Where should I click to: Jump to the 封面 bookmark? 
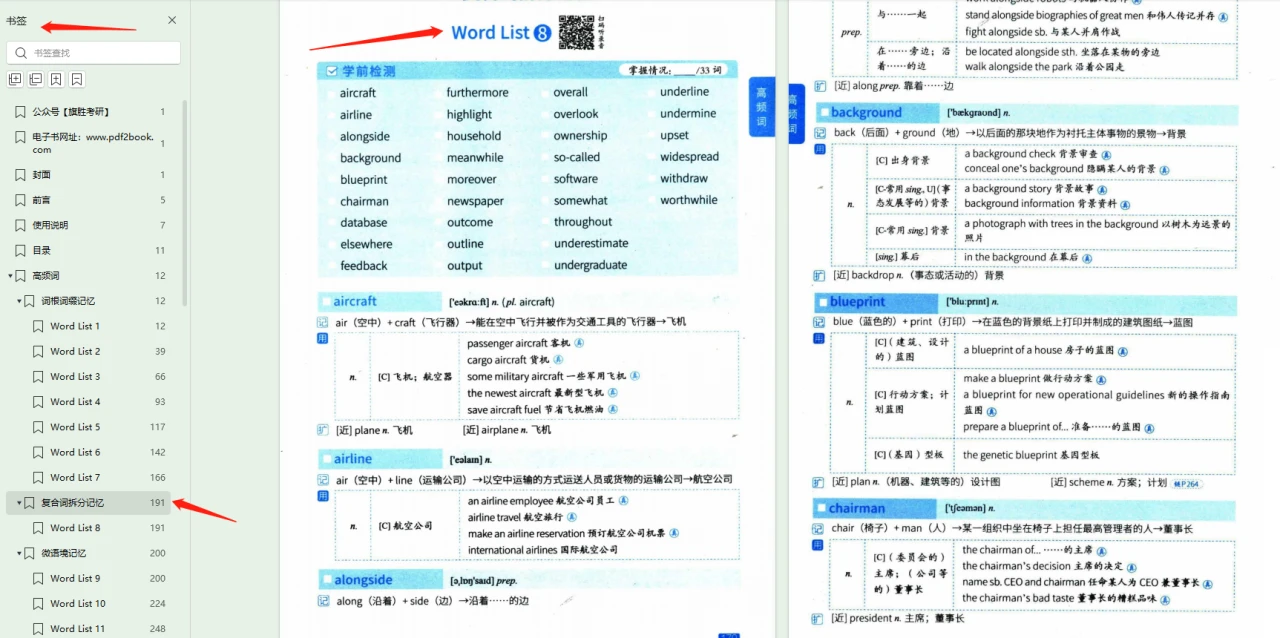(41, 175)
